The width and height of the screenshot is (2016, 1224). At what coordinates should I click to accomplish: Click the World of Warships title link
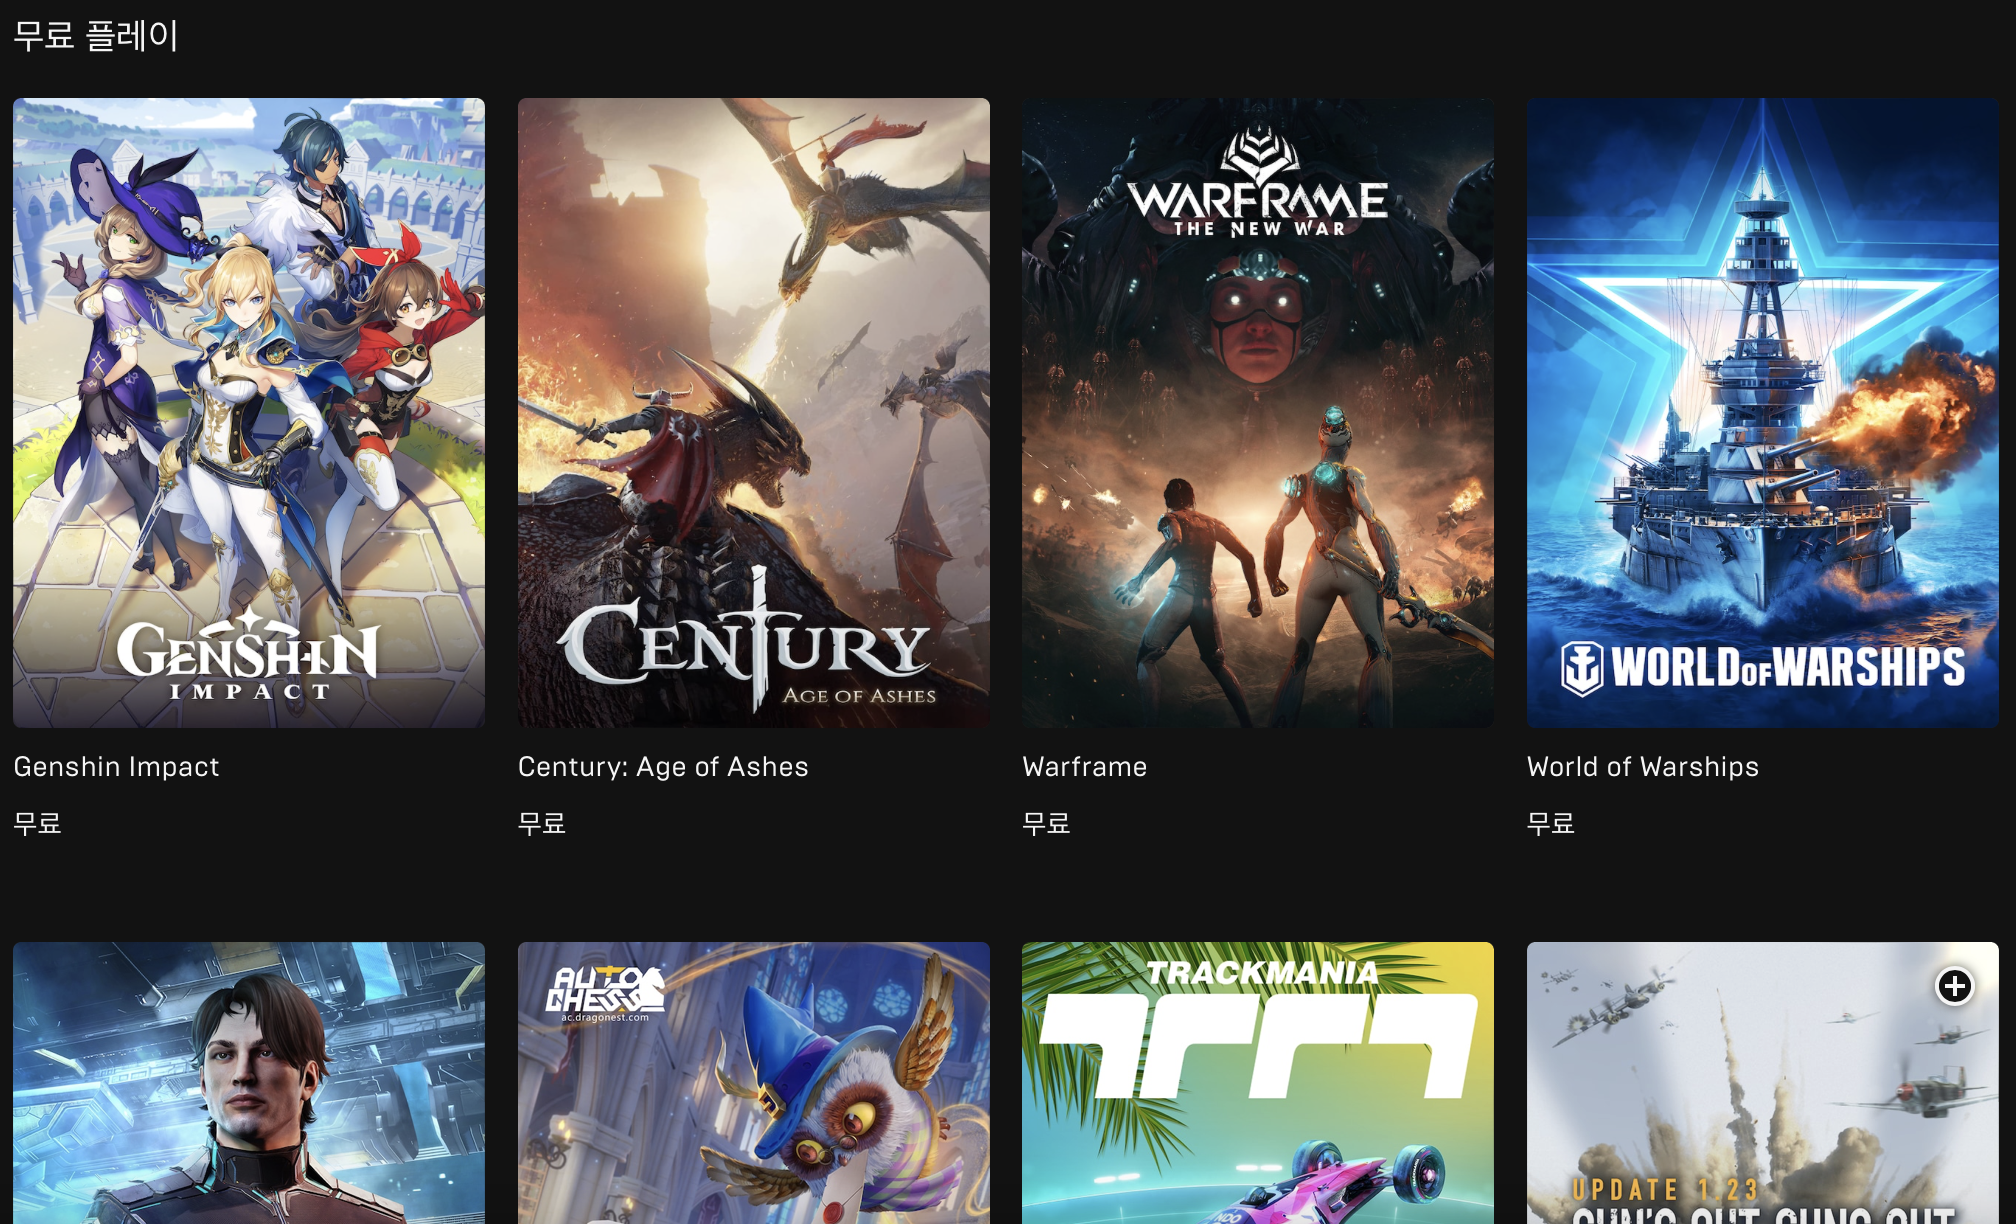(x=1642, y=767)
